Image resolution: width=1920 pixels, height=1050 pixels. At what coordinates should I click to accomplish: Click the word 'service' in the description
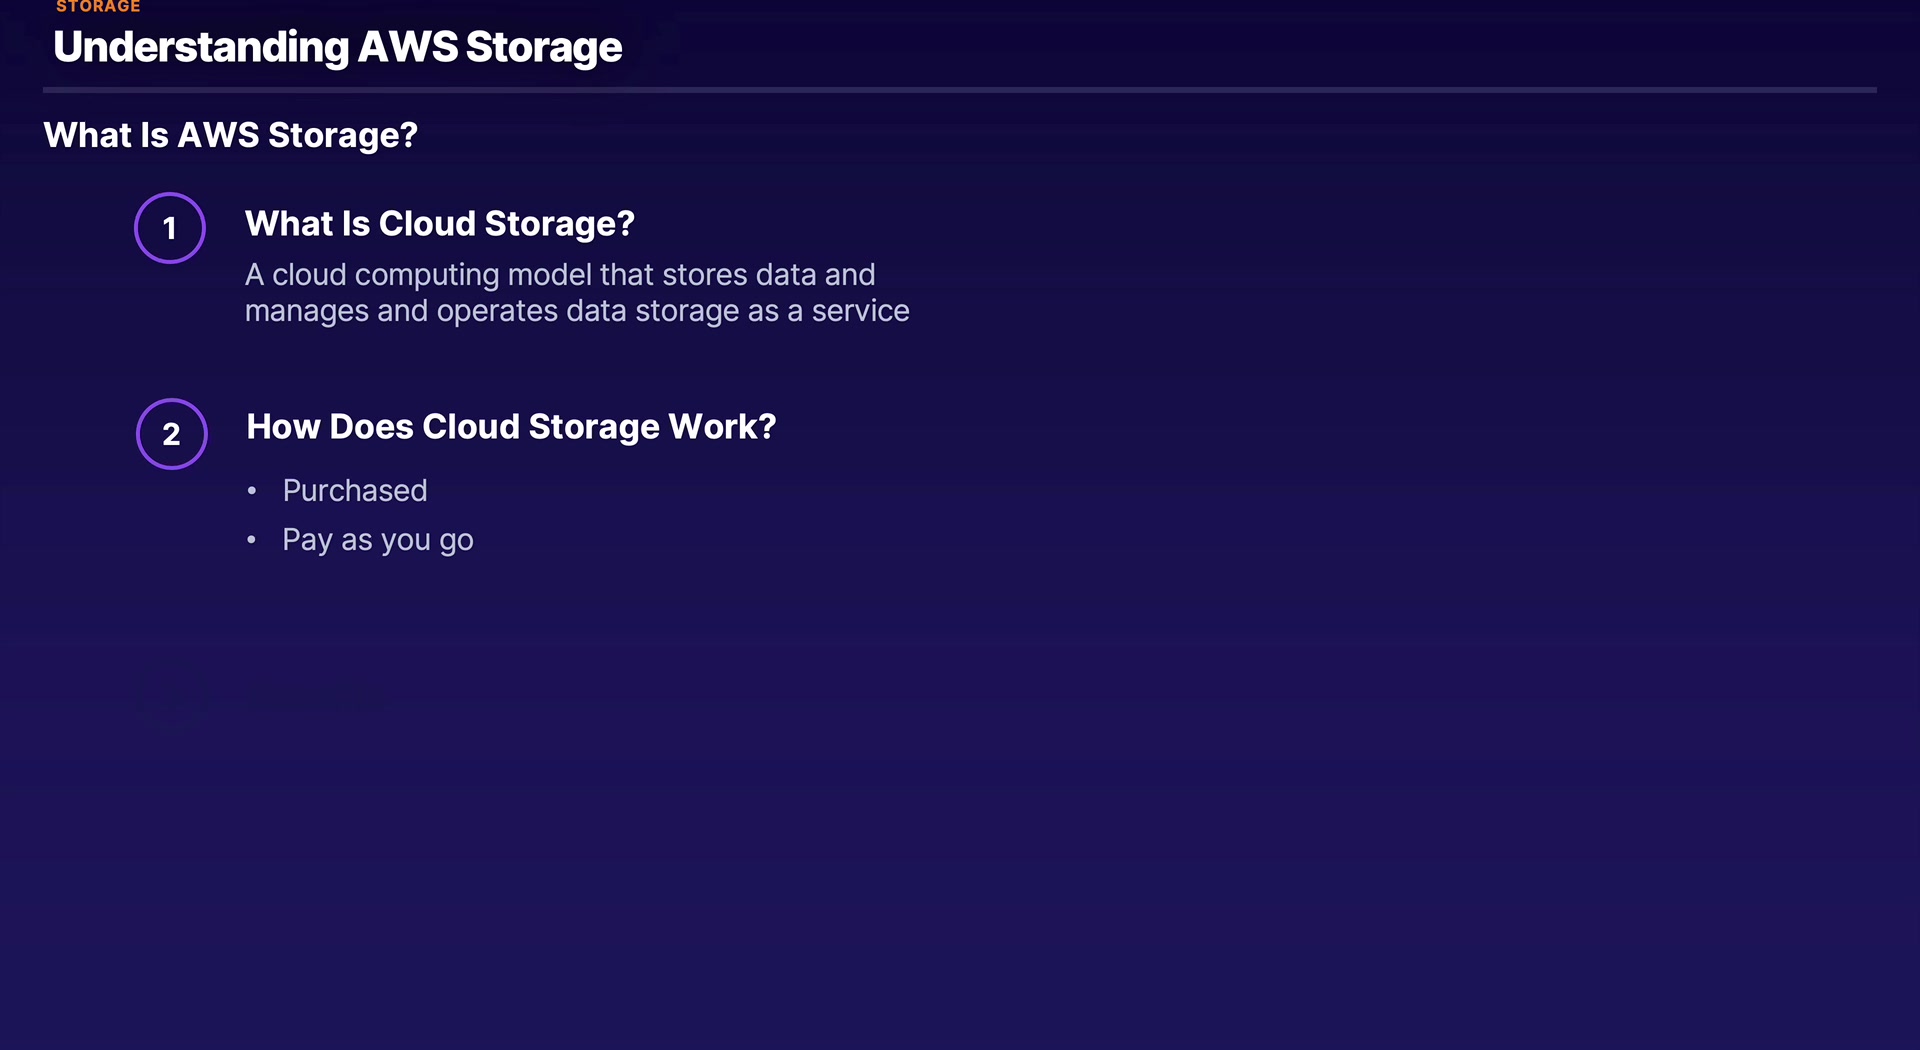point(860,311)
